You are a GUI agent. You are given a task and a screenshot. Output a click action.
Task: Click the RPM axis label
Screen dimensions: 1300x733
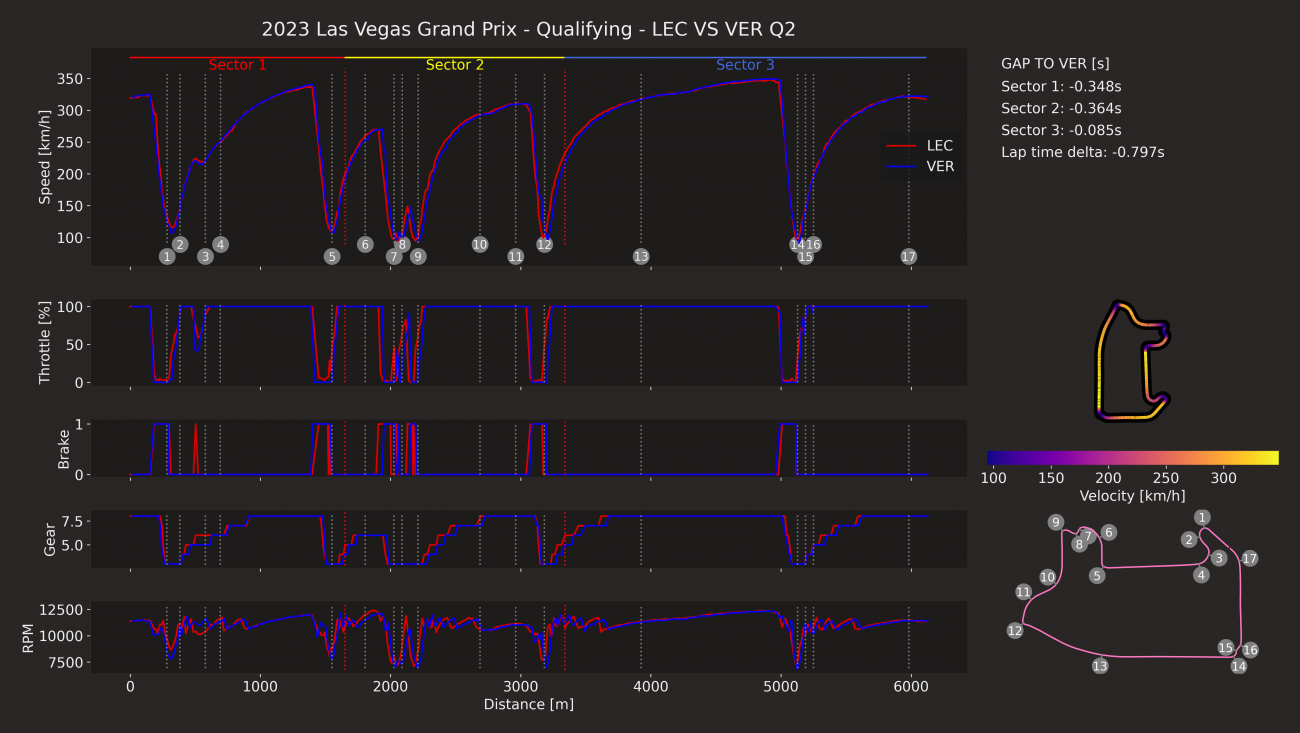pyautogui.click(x=26, y=638)
